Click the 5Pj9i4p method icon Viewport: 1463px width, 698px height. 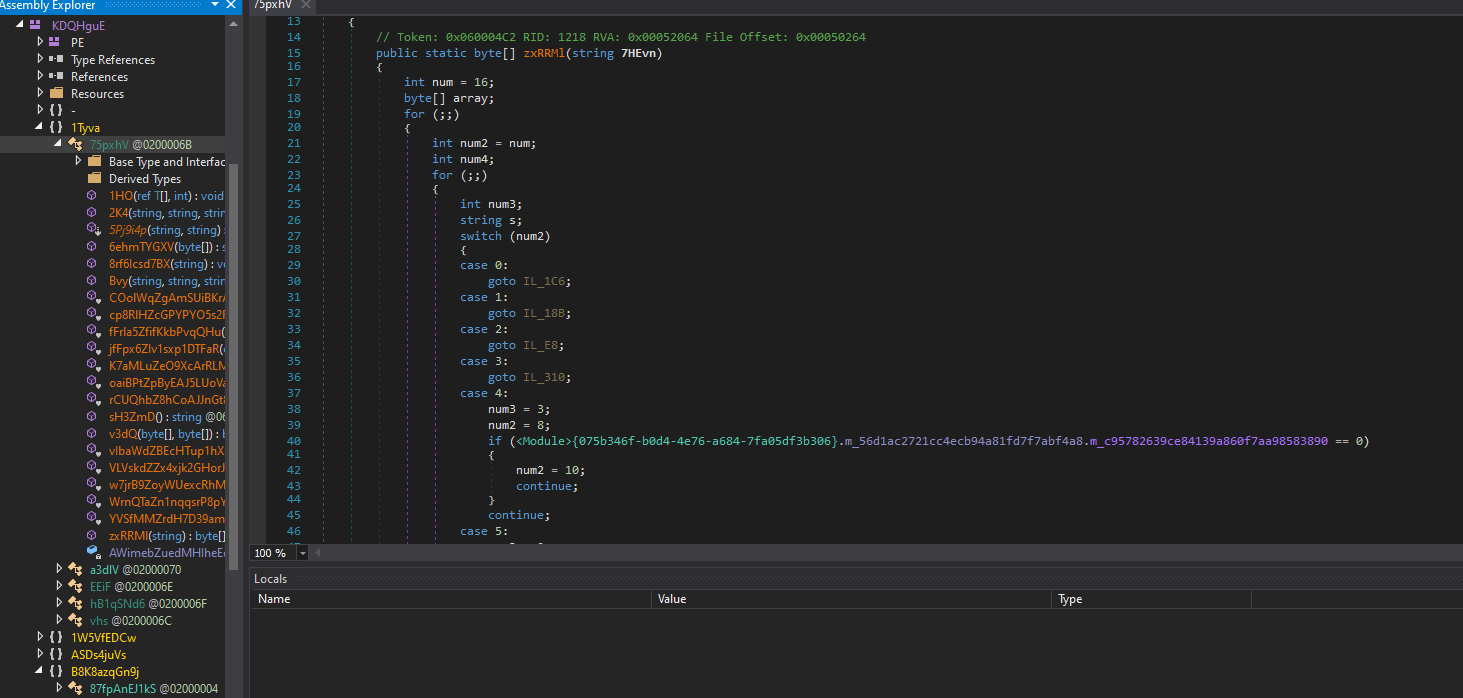(92, 229)
